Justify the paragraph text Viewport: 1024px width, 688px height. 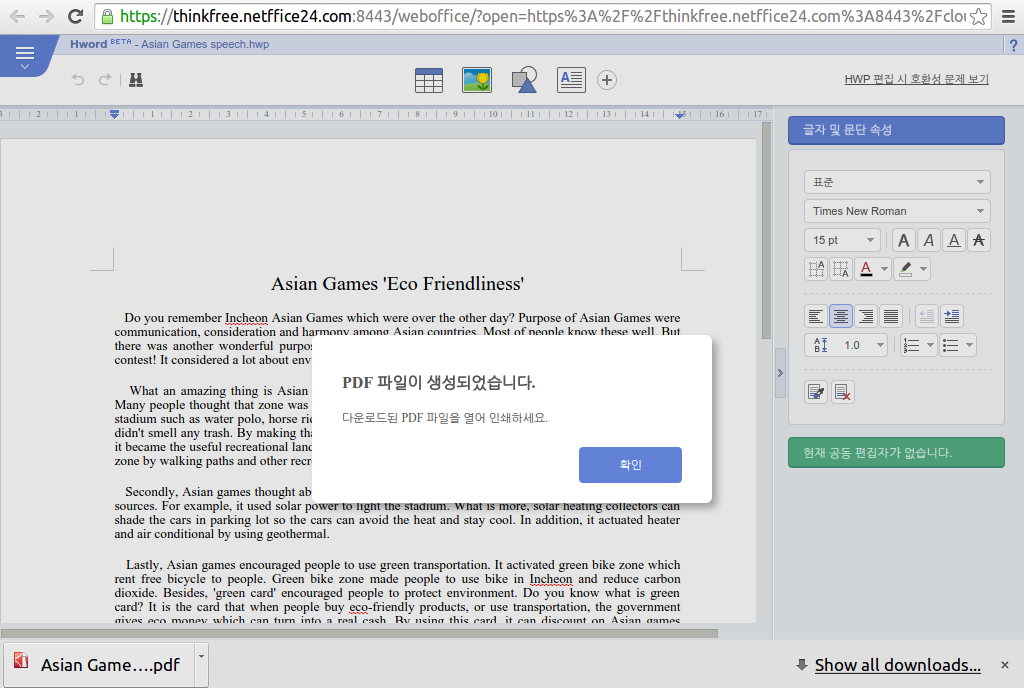point(891,317)
